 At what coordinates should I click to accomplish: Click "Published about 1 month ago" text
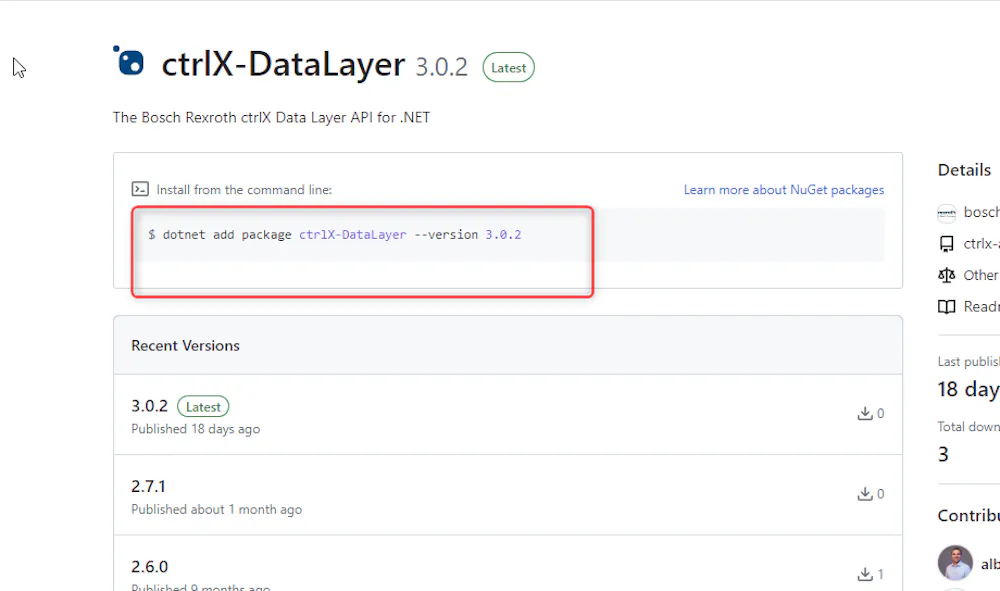coord(217,509)
